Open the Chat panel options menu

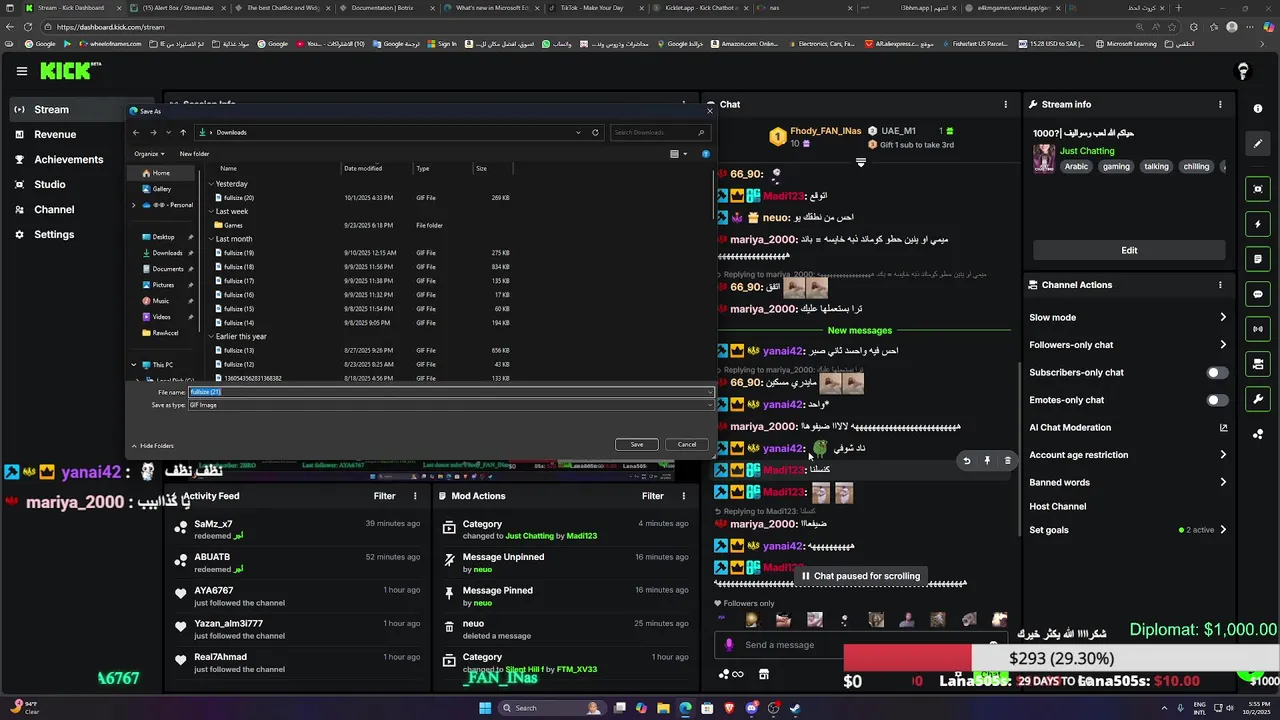pyautogui.click(x=1006, y=104)
